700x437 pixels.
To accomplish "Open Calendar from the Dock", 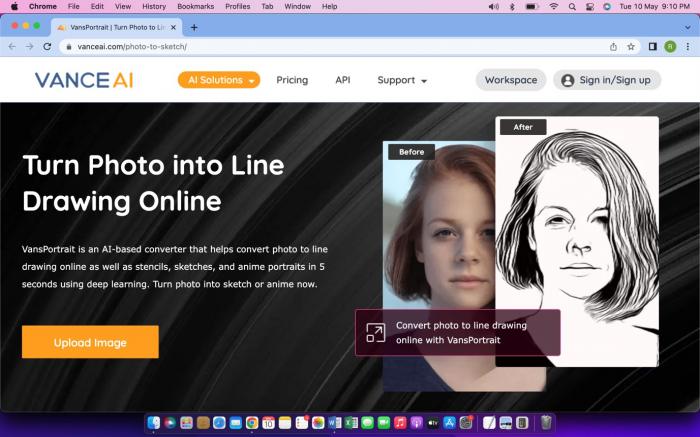I will click(x=268, y=422).
